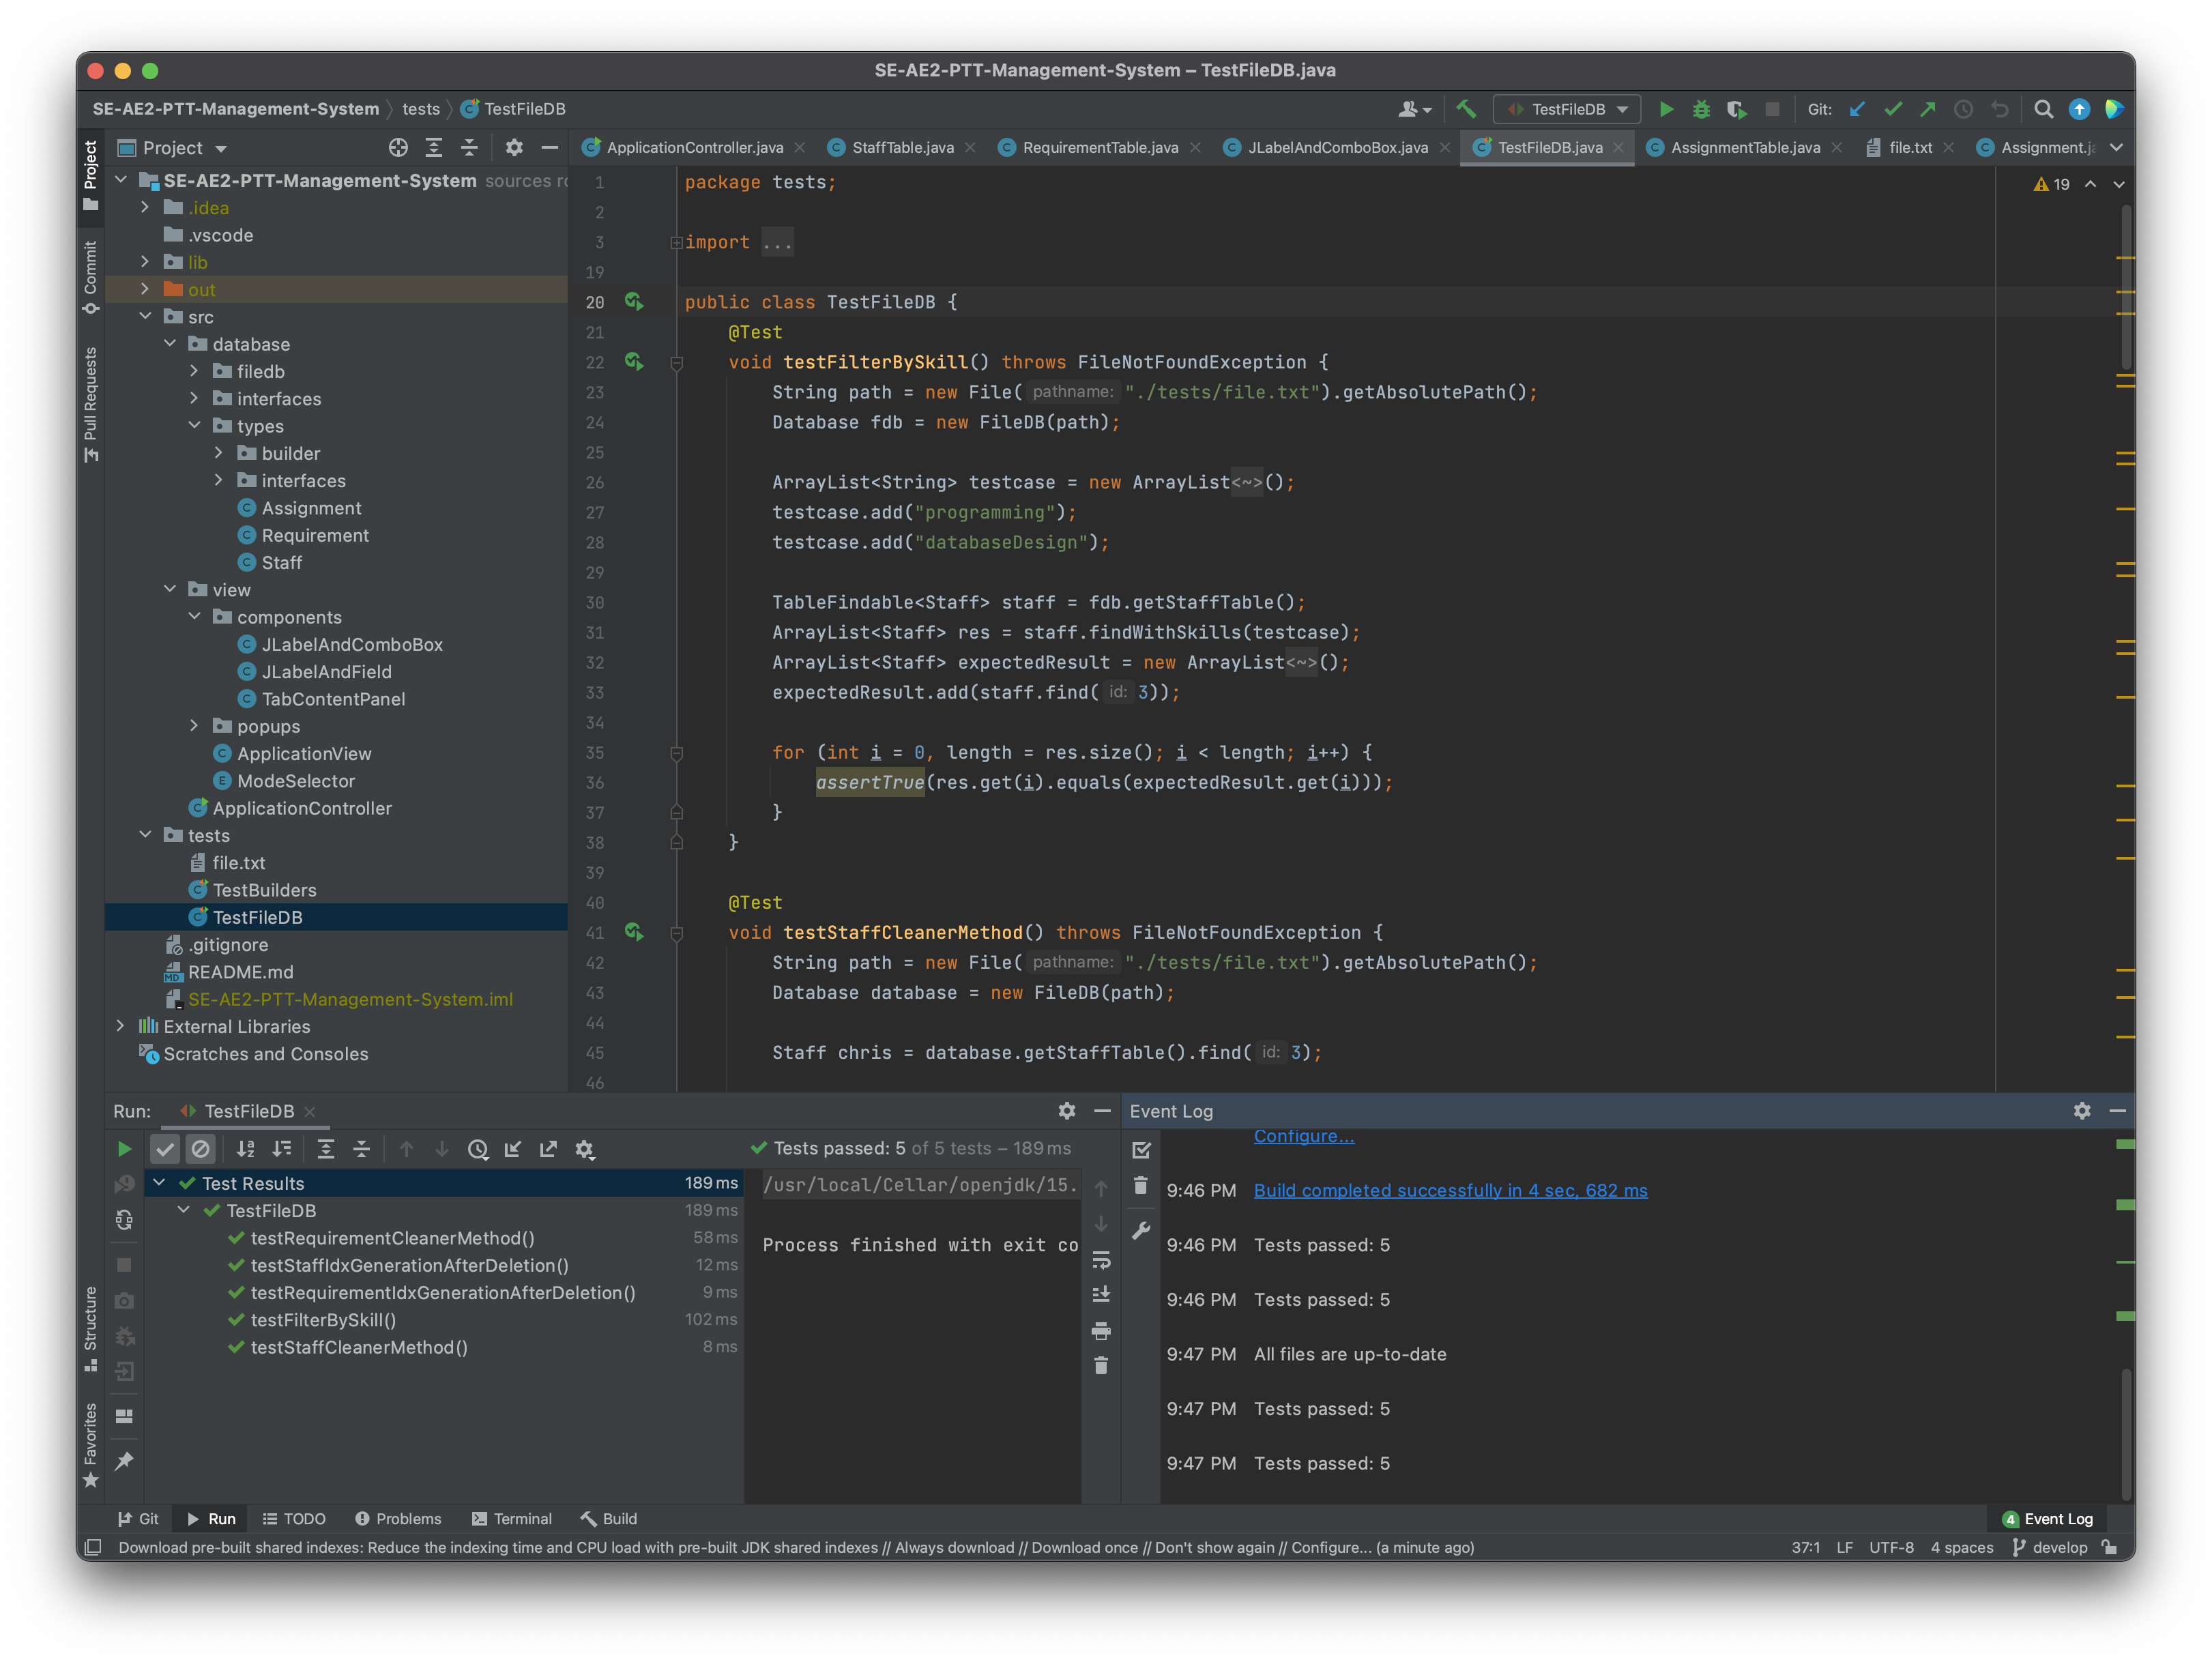Show Git history clock icon

[1963, 109]
